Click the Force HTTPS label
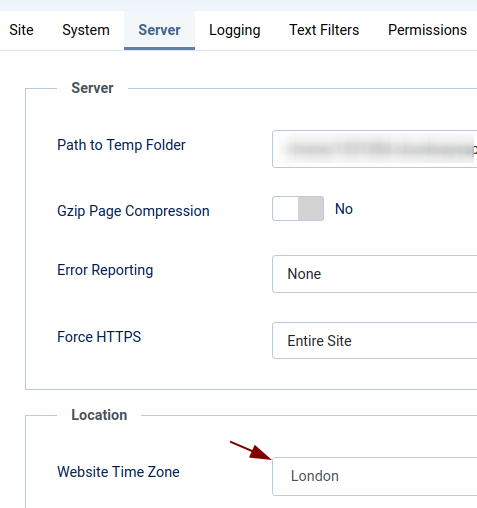The image size is (477, 508). pos(99,337)
